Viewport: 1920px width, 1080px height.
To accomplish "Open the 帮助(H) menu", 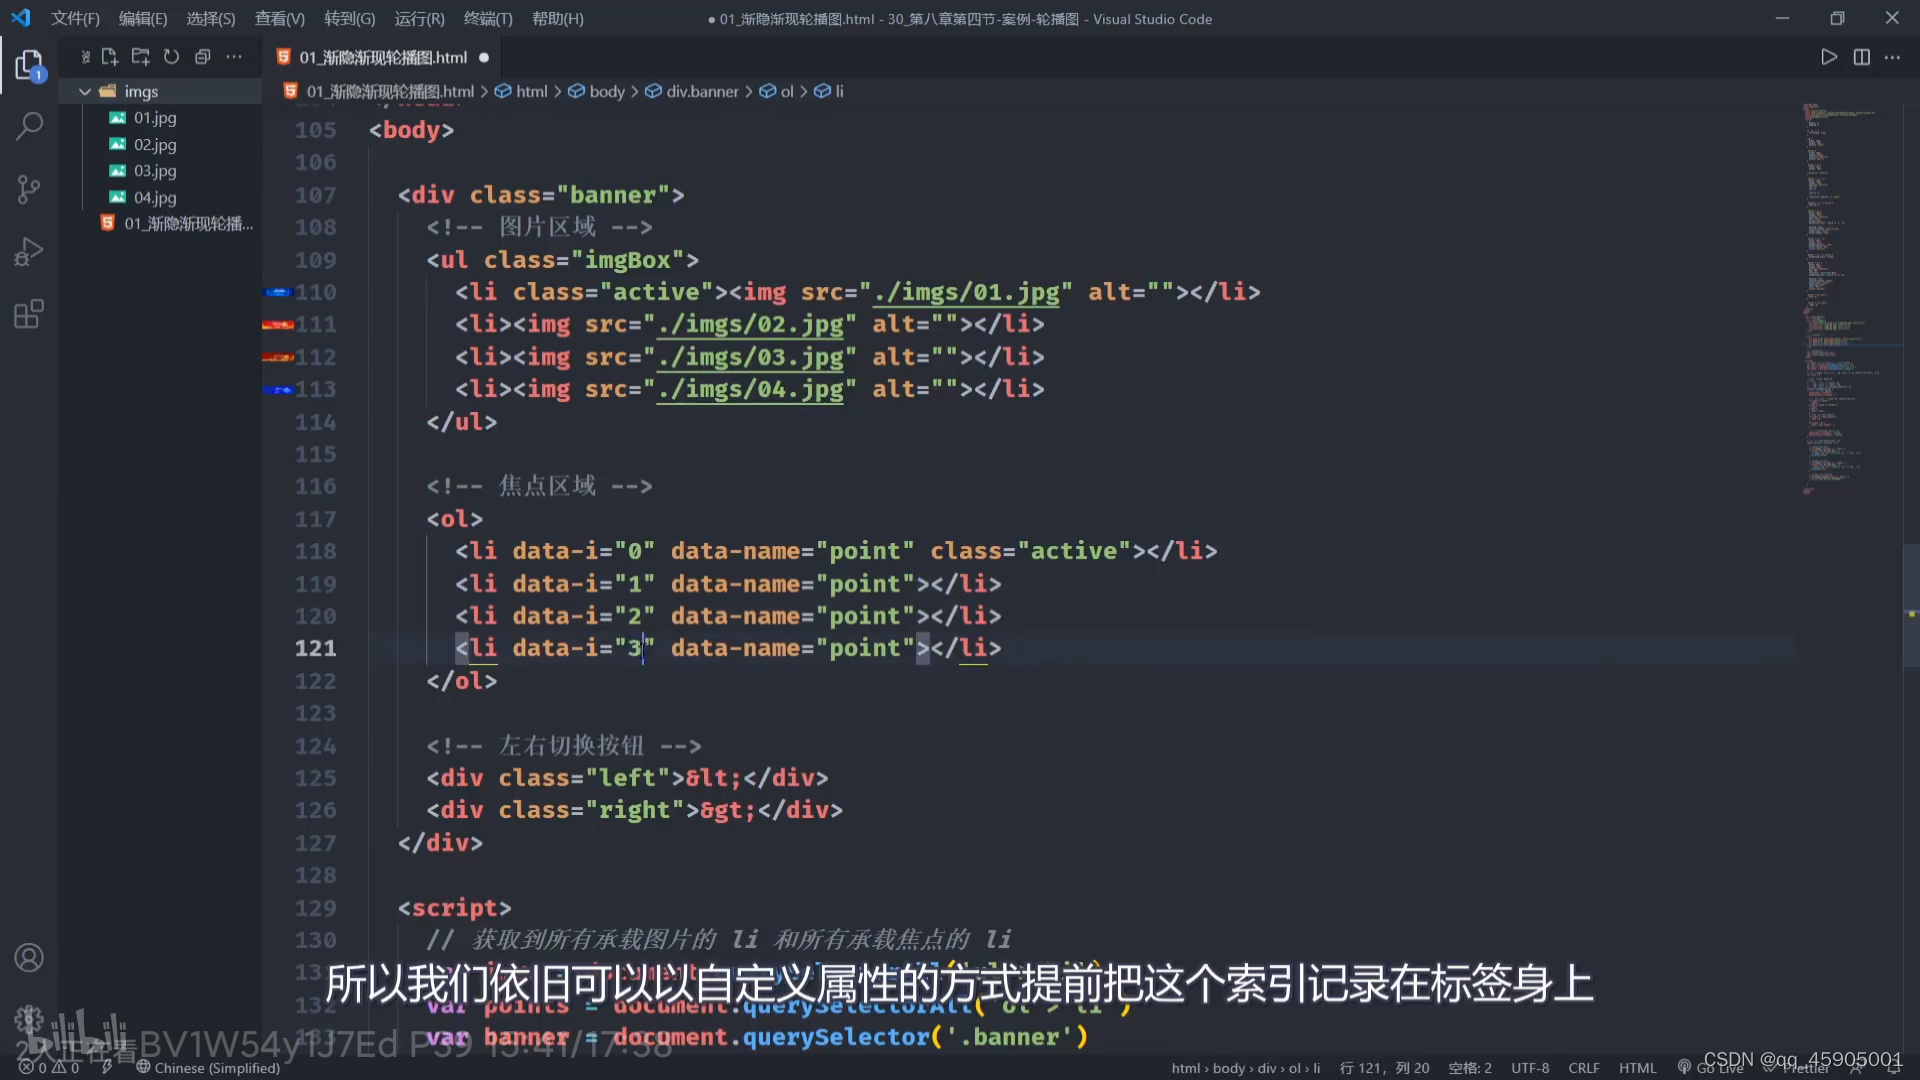I will [x=558, y=18].
